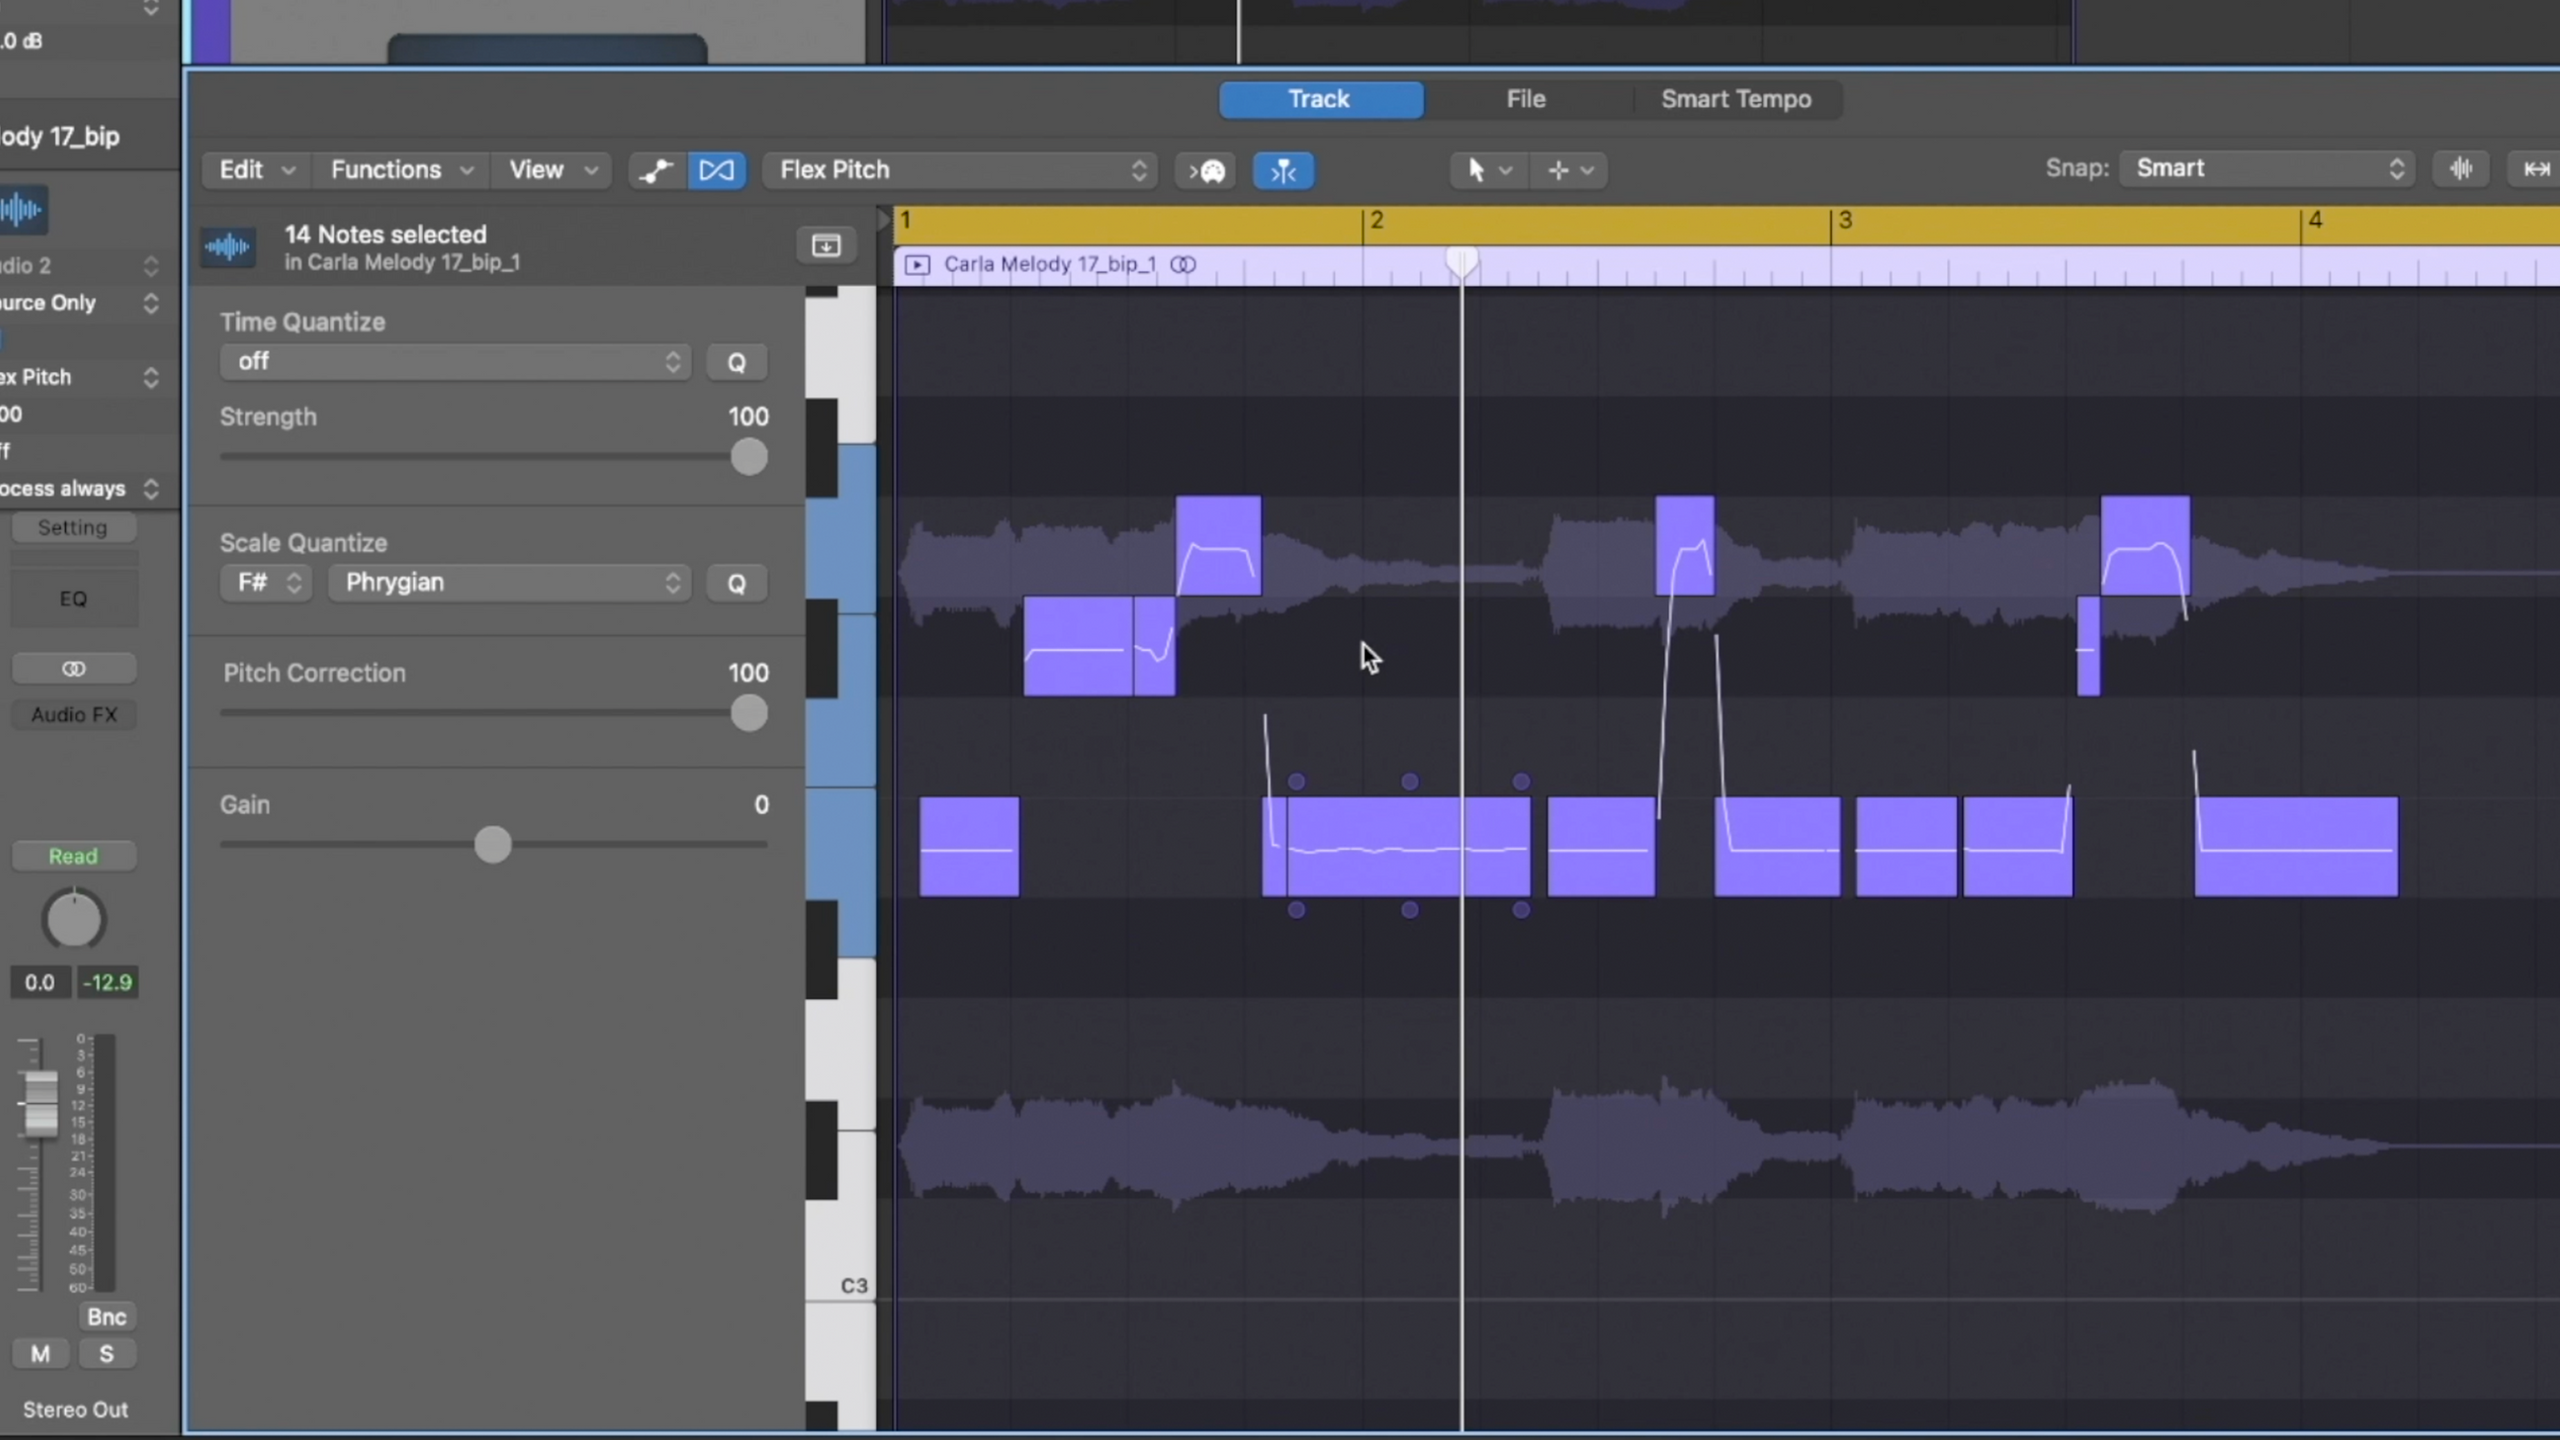Image resolution: width=2560 pixels, height=1440 pixels.
Task: Click the inspector collapse icon
Action: pyautogui.click(x=826, y=245)
